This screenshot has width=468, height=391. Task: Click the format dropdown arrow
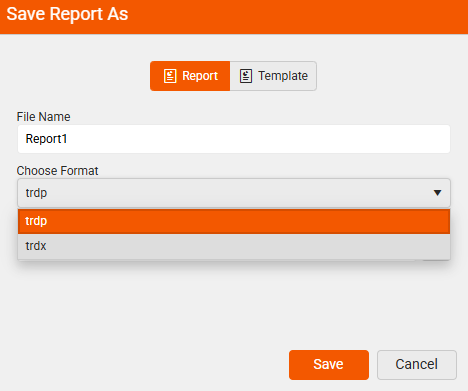tap(437, 193)
